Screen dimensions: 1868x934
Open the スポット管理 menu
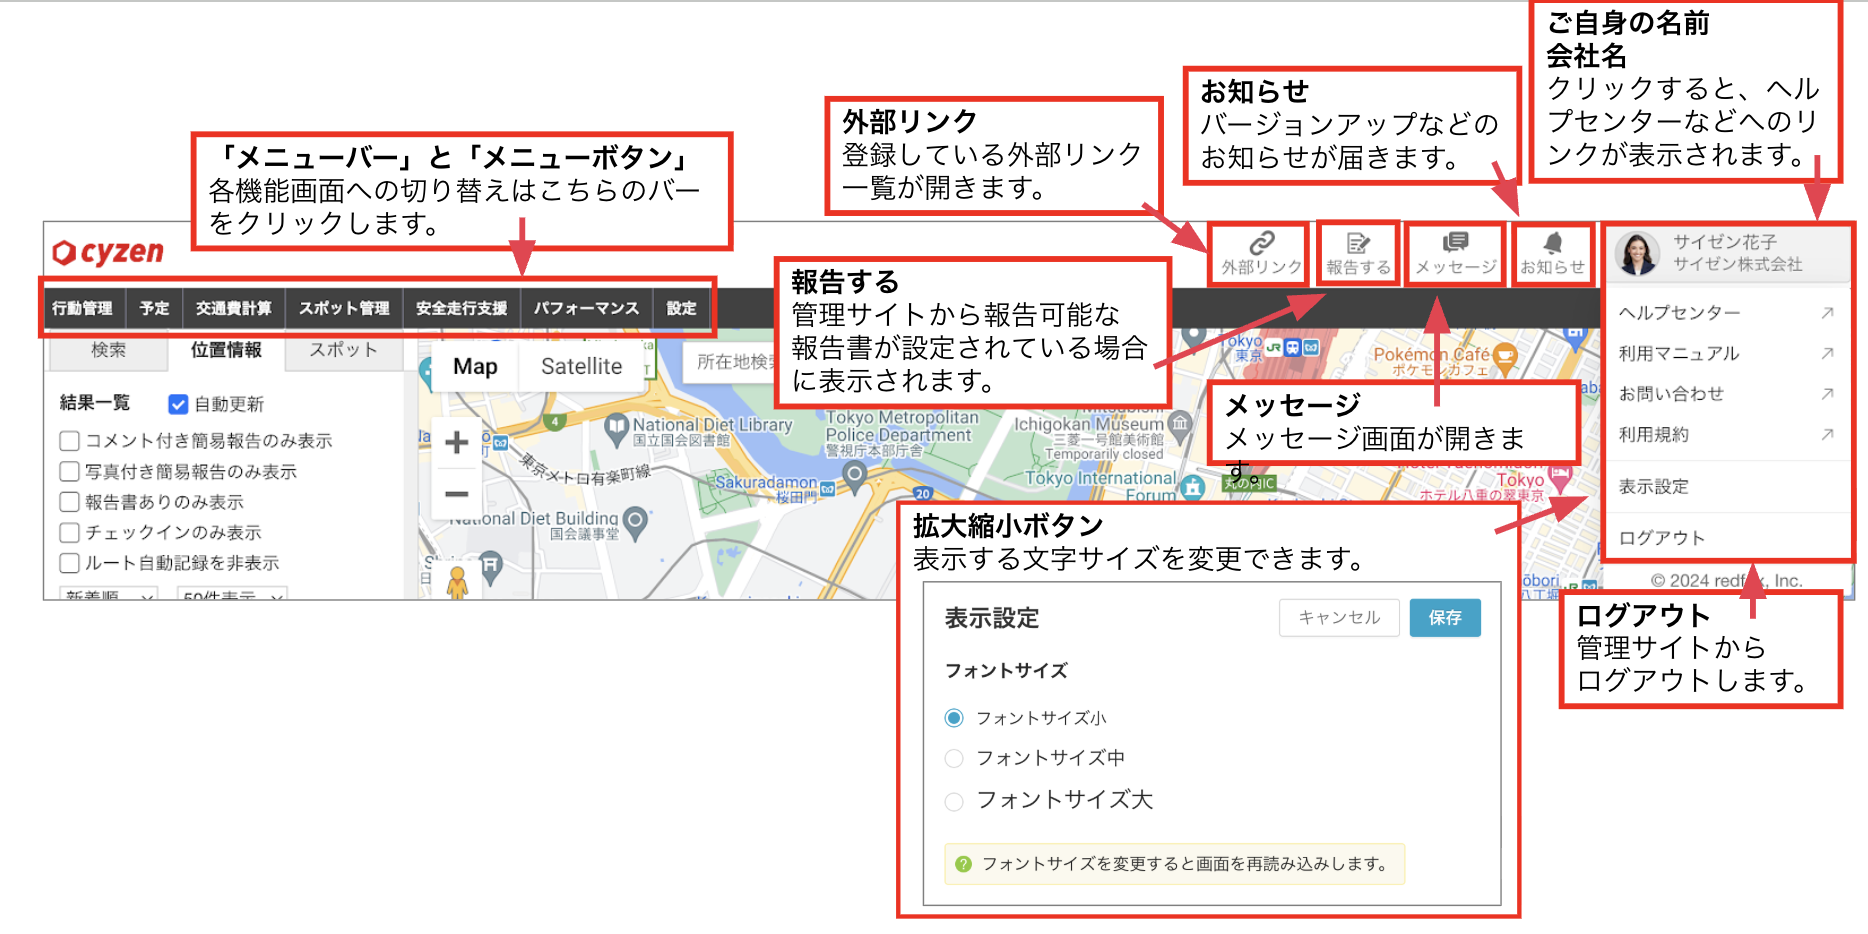(344, 308)
